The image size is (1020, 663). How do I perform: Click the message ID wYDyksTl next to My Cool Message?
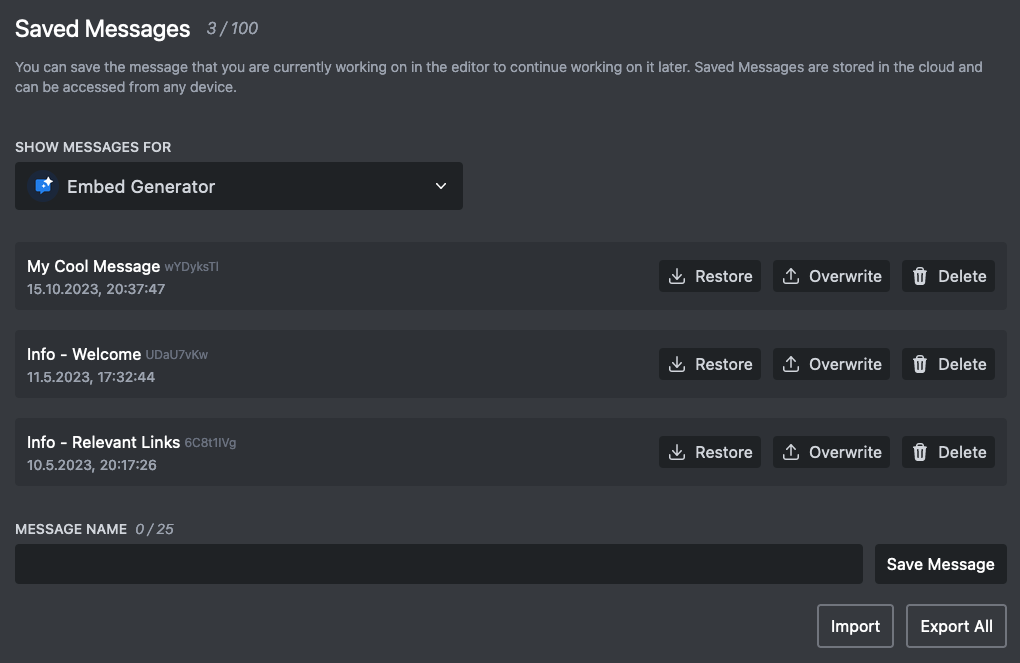pyautogui.click(x=191, y=266)
